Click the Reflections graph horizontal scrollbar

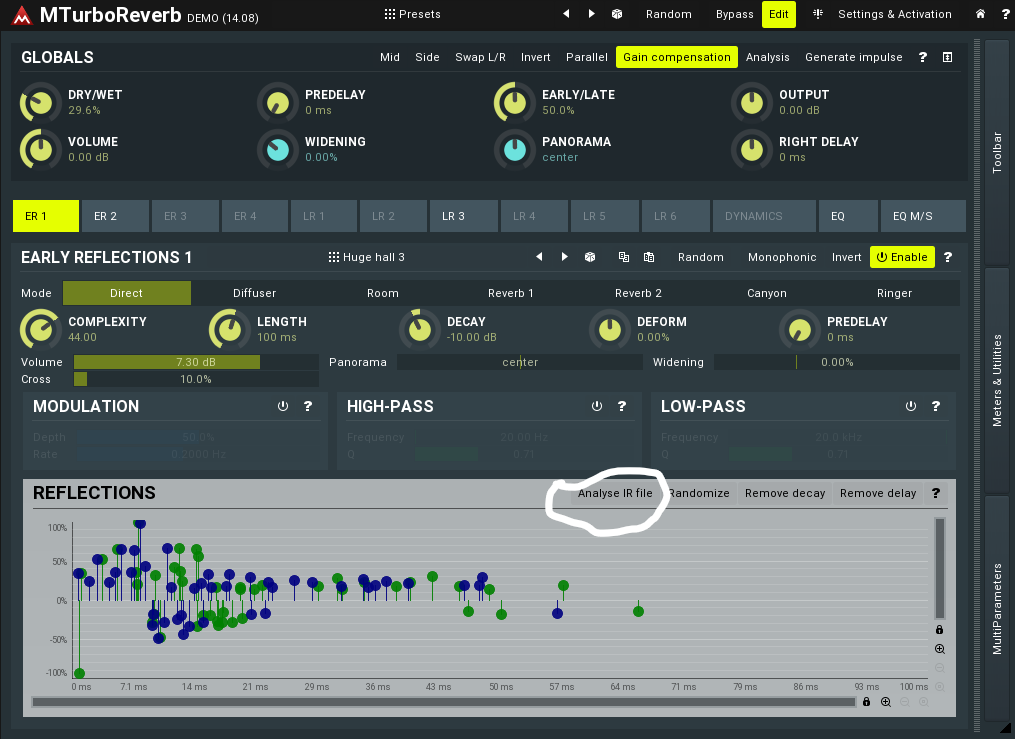(x=443, y=702)
